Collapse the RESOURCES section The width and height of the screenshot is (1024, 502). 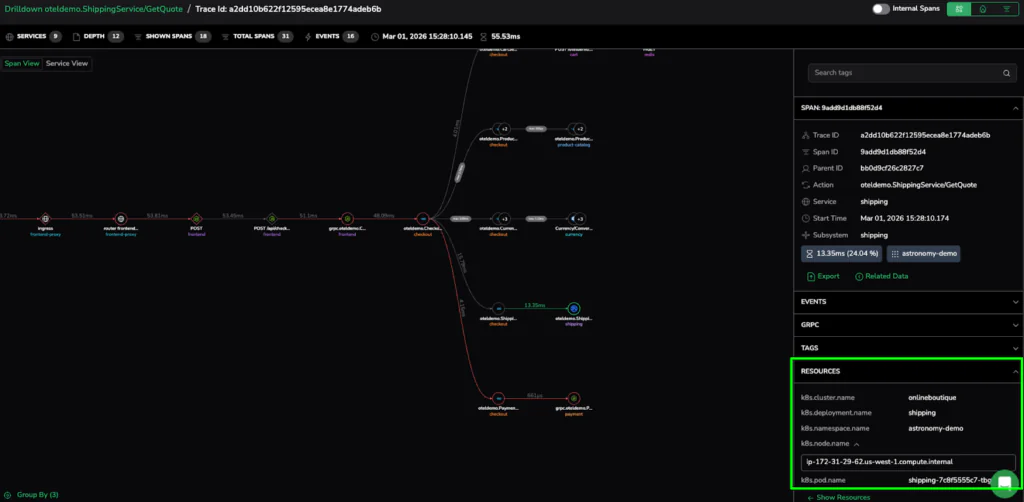pyautogui.click(x=1015, y=371)
